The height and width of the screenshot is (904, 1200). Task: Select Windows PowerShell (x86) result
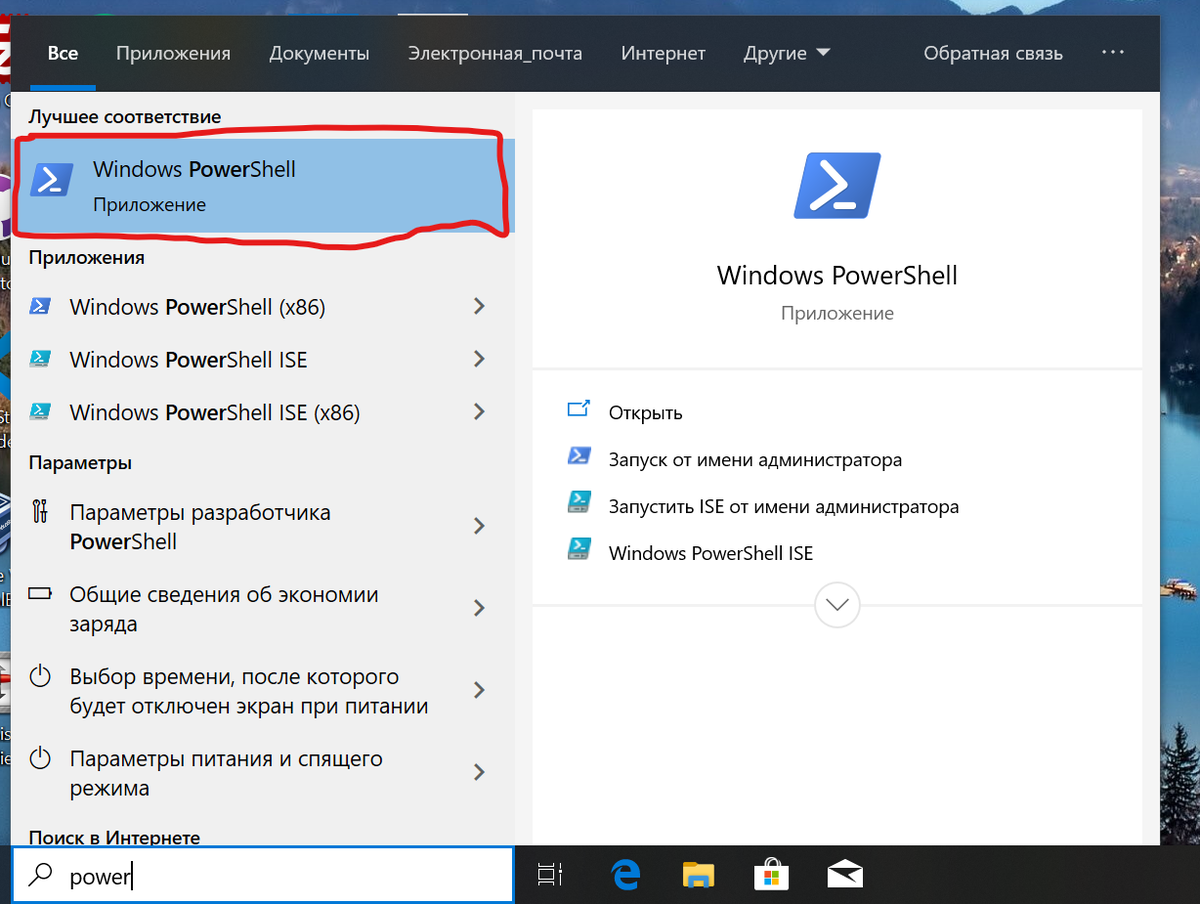pyautogui.click(x=264, y=307)
